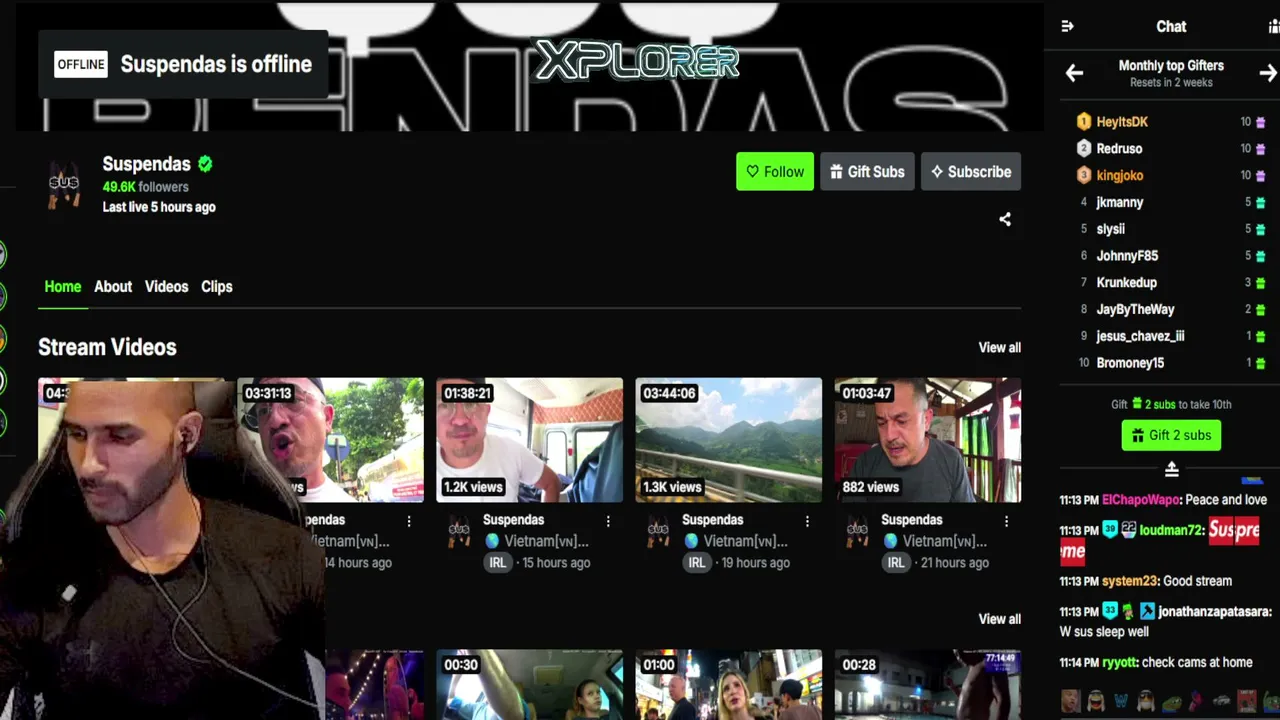
Task: Select gifter Krunkedup in the leaderboard
Action: pyautogui.click(x=1127, y=283)
